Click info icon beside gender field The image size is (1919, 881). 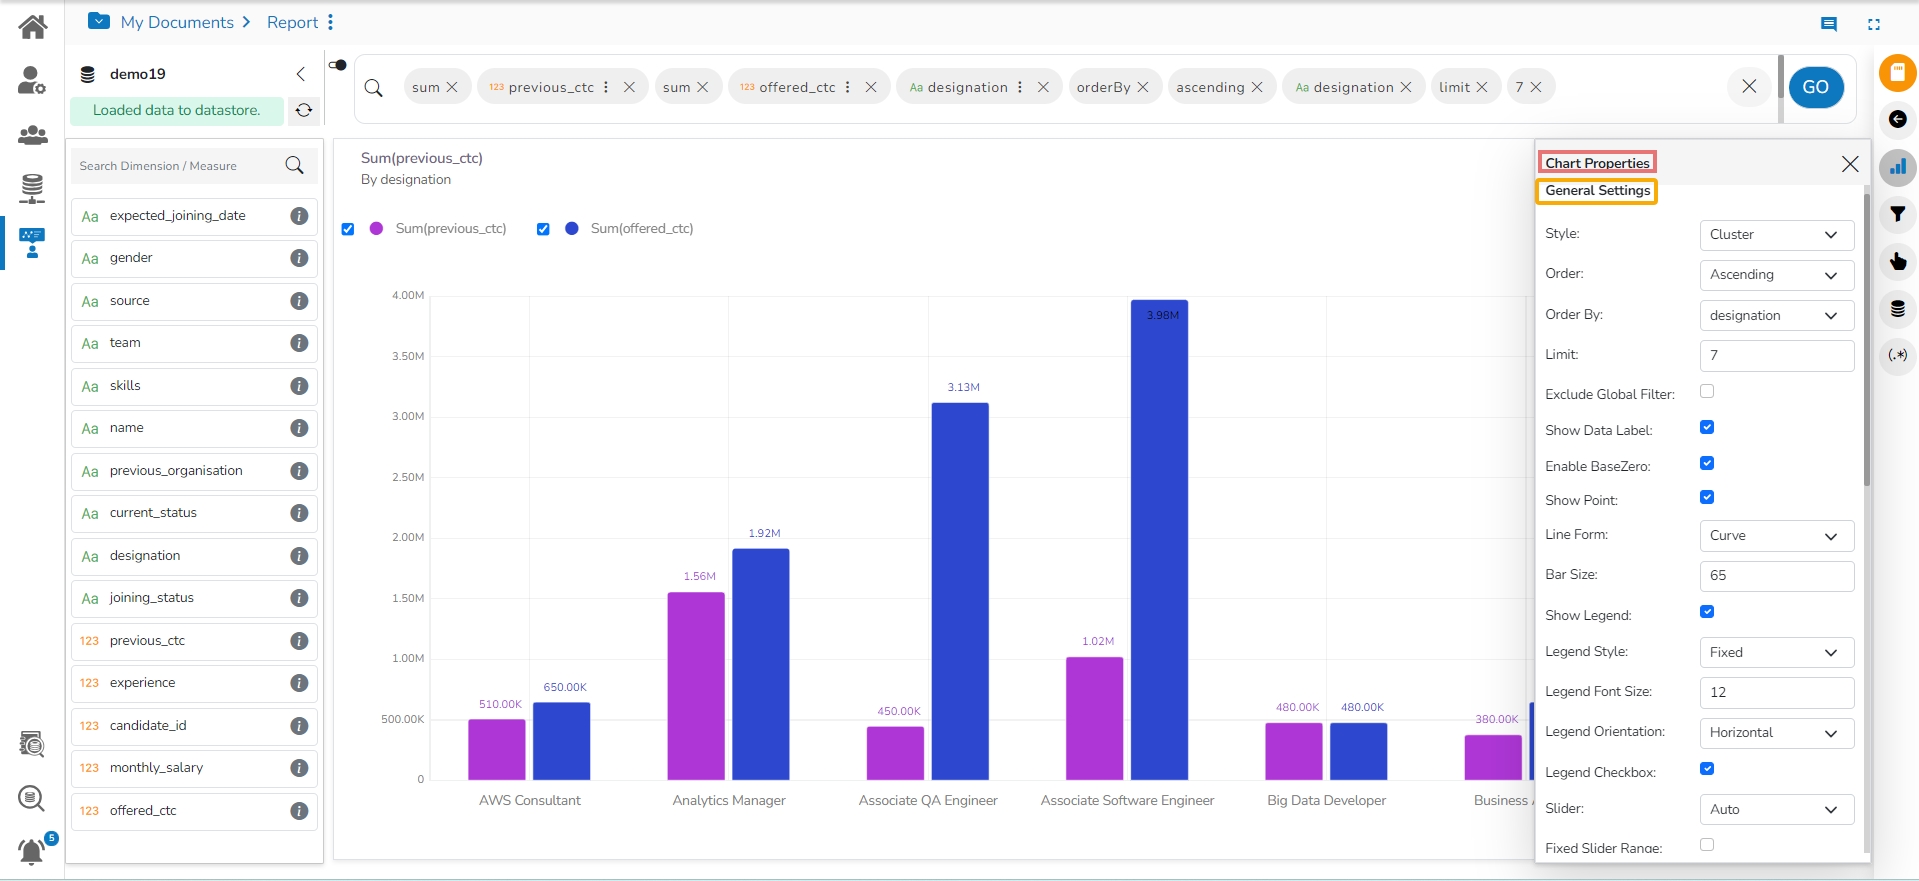[299, 258]
